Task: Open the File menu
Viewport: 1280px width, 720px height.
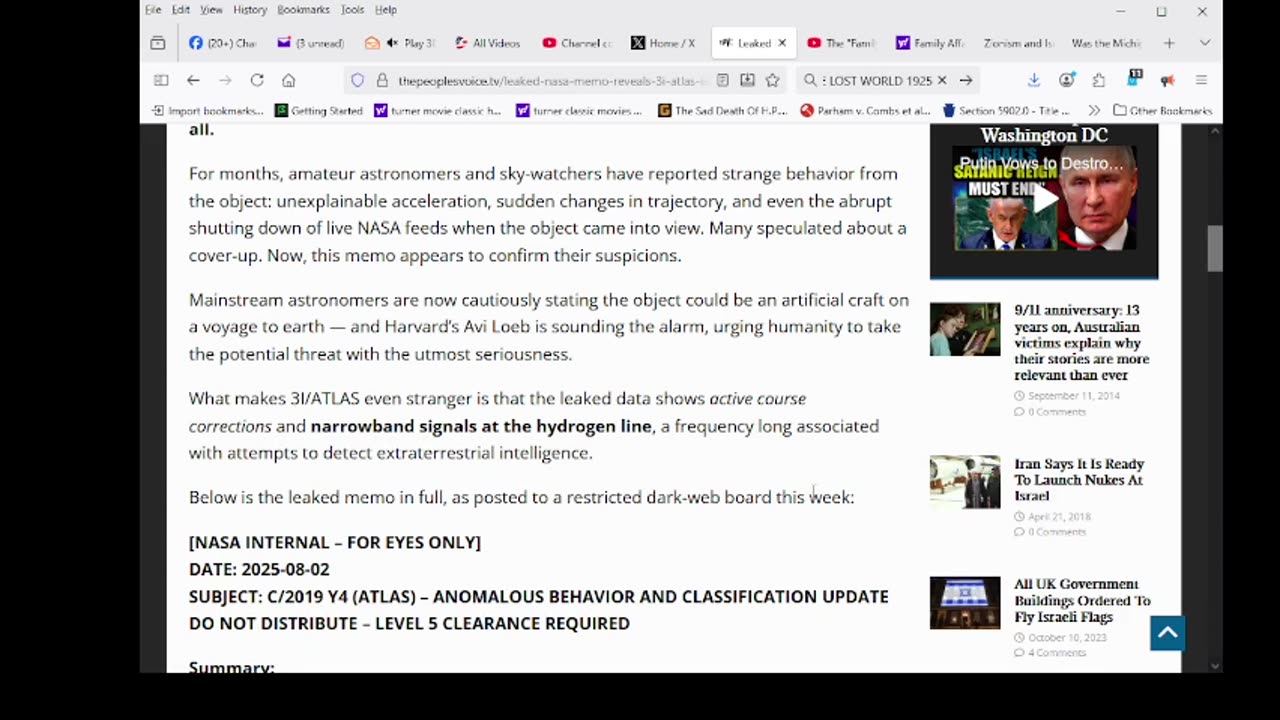Action: click(153, 10)
